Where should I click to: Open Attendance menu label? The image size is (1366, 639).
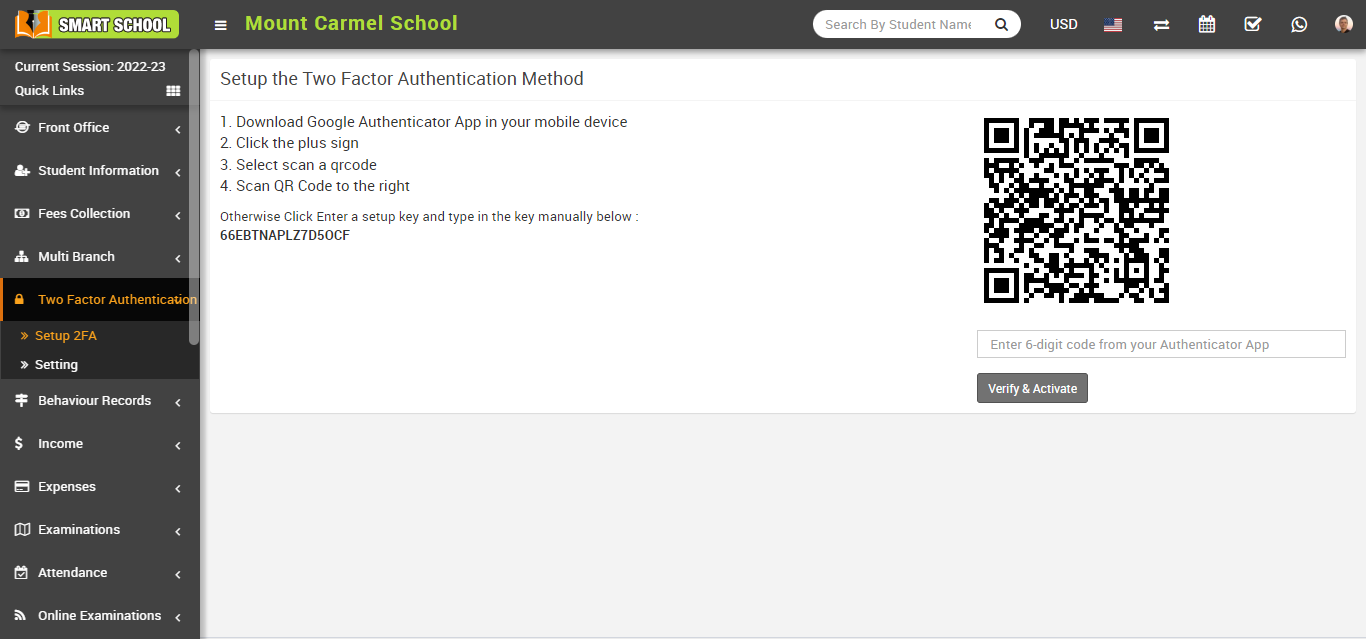[72, 573]
